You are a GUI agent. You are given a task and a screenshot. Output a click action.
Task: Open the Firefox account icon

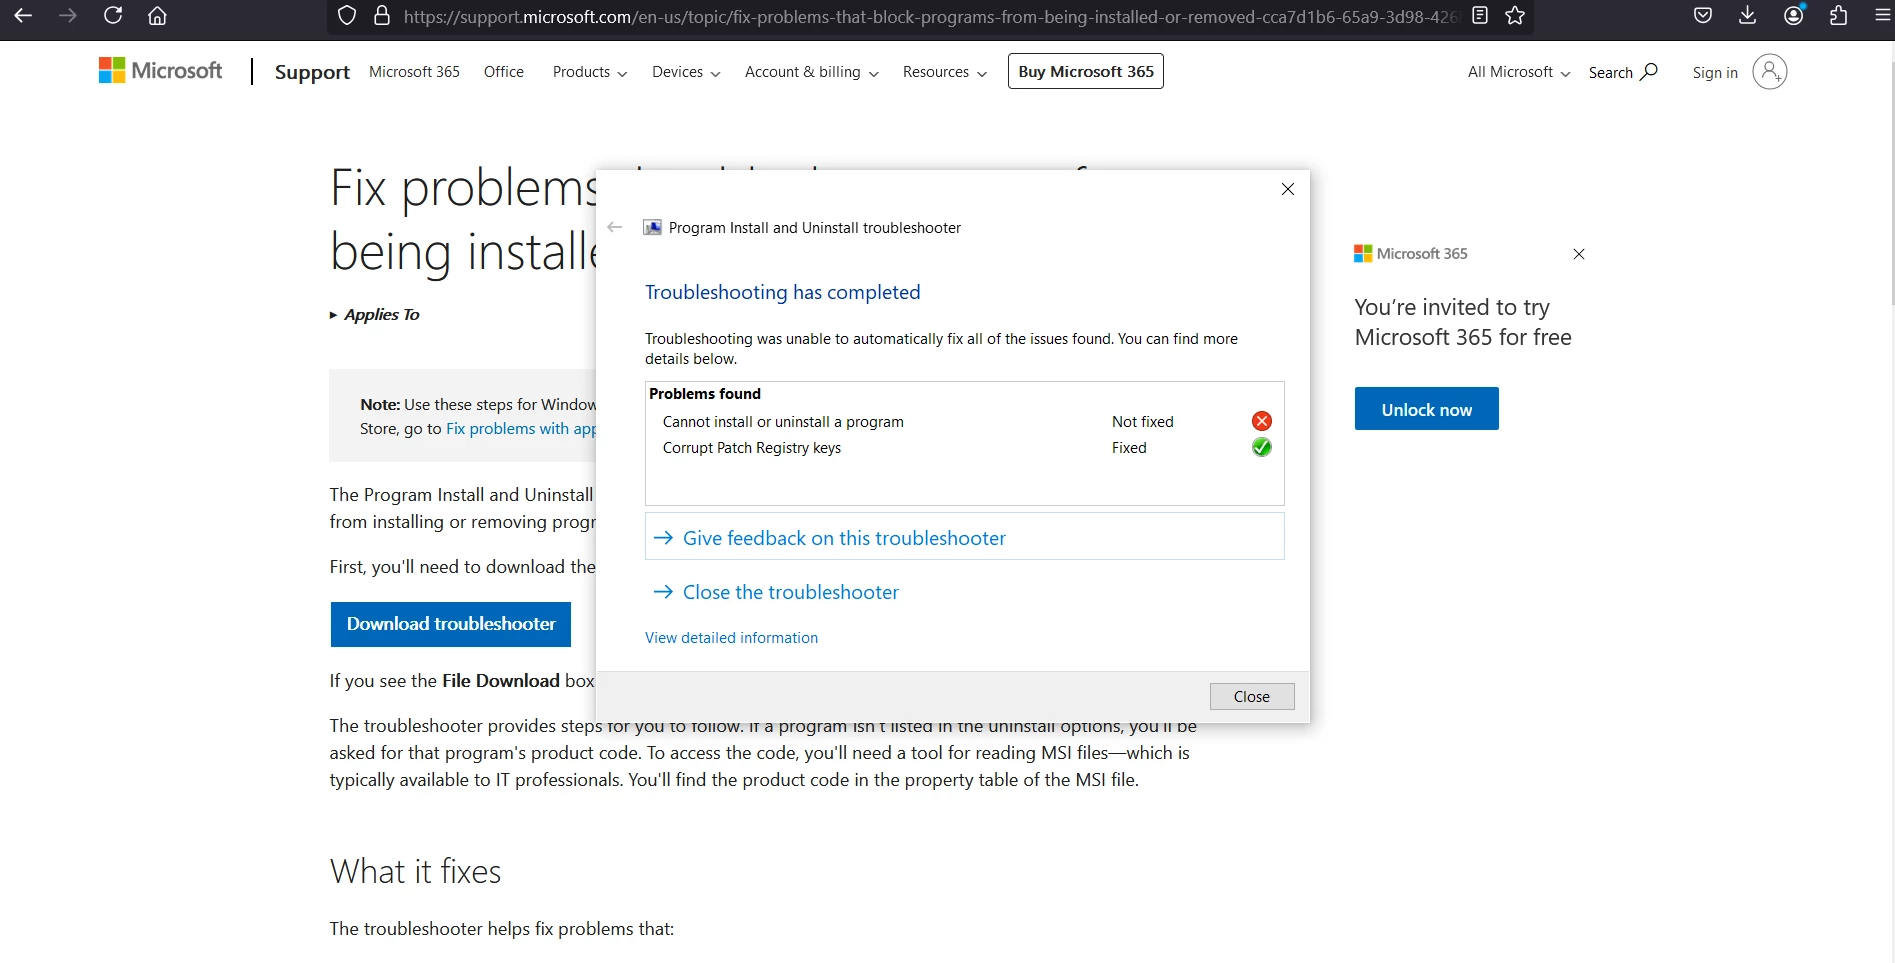pyautogui.click(x=1794, y=15)
